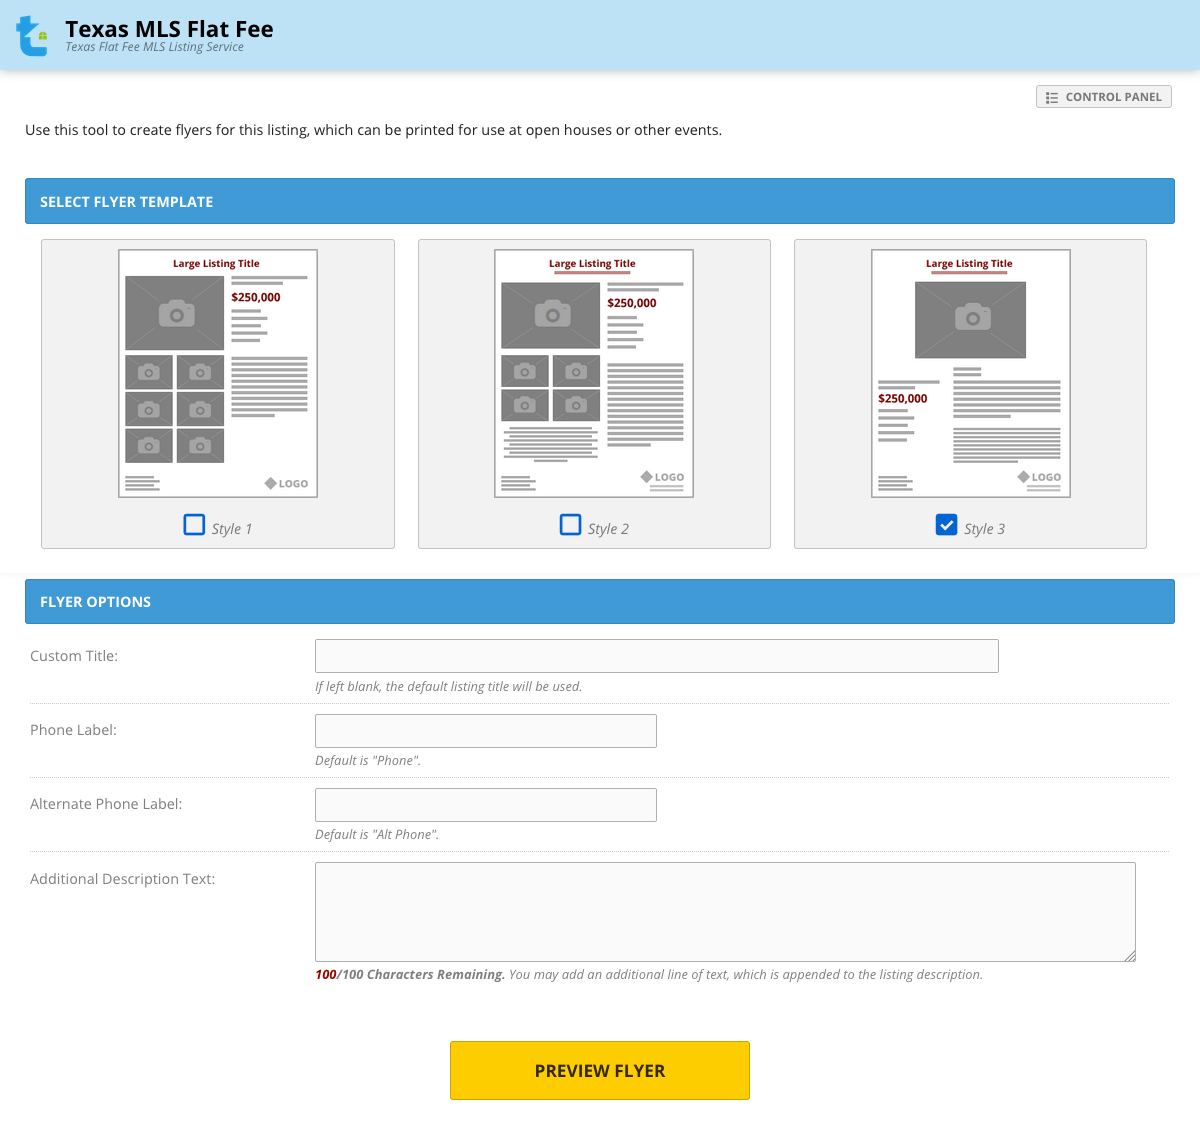Click the '100/100 Characters Remaining' text
The width and height of the screenshot is (1200, 1128).
(x=410, y=974)
